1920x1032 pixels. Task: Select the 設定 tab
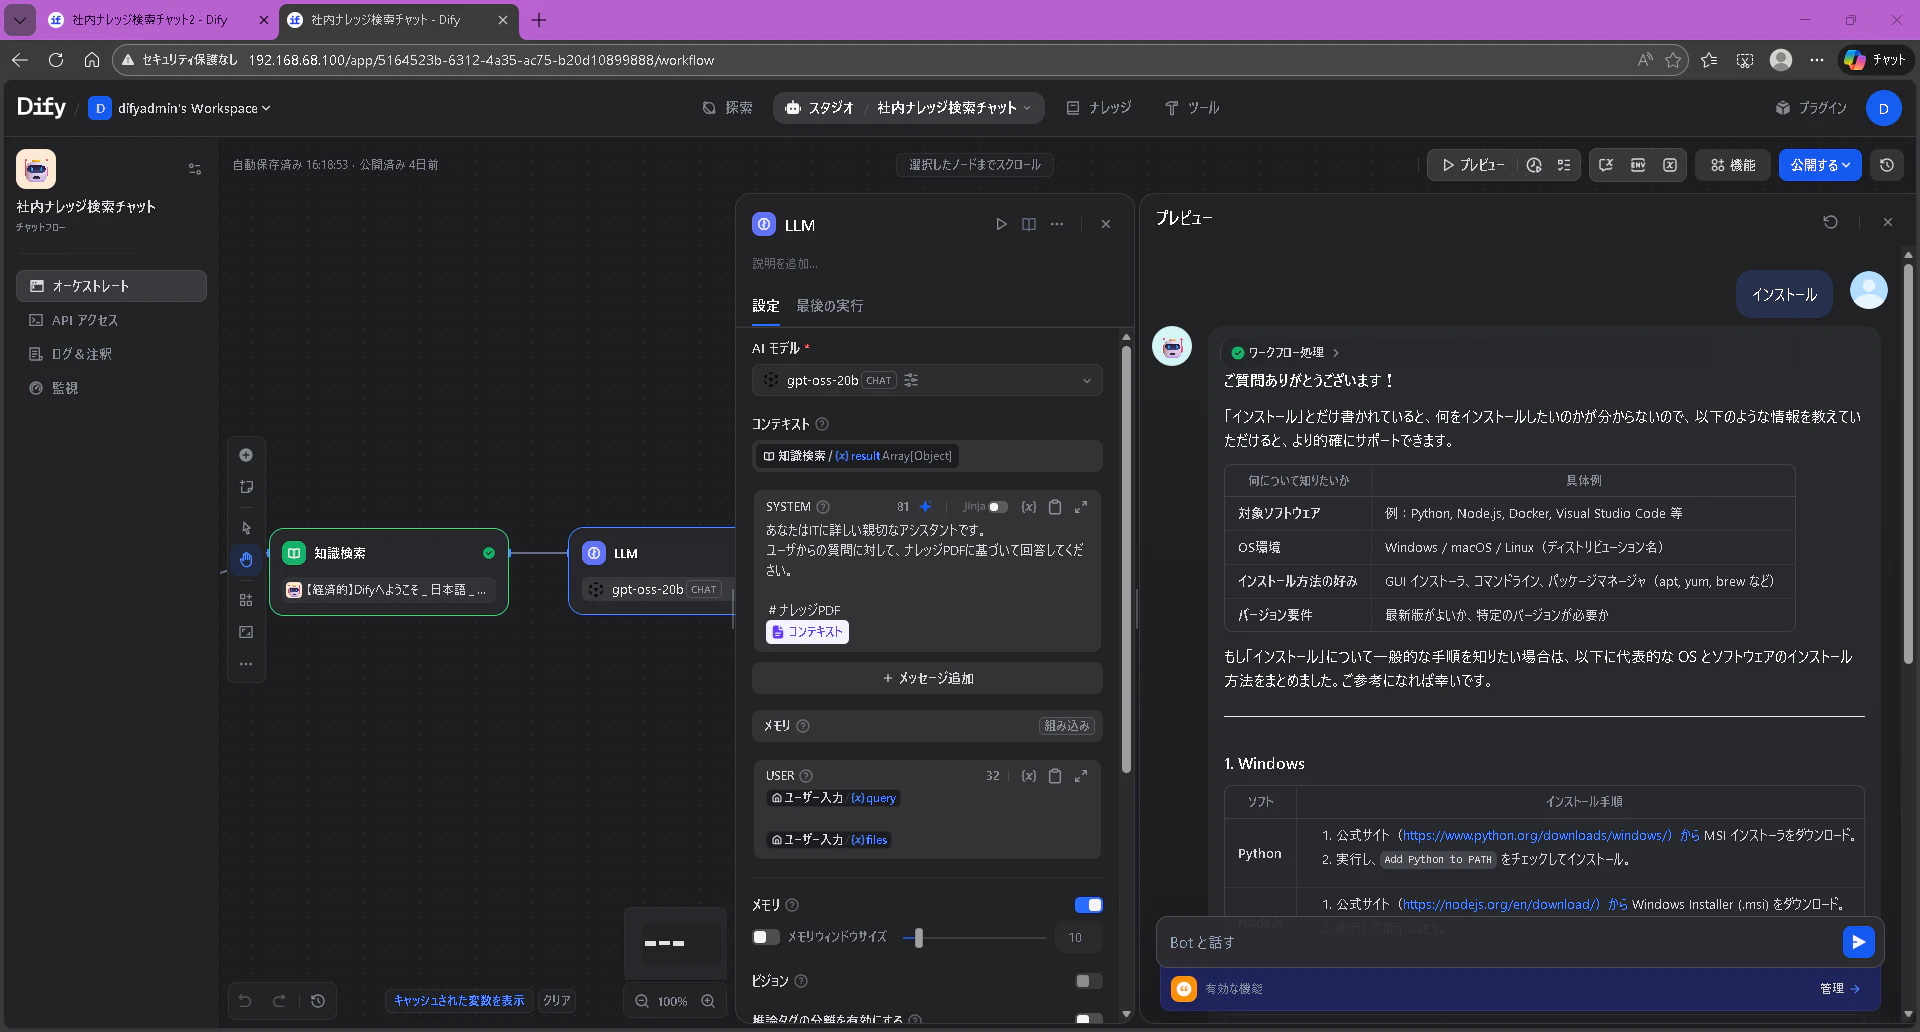pyautogui.click(x=765, y=306)
